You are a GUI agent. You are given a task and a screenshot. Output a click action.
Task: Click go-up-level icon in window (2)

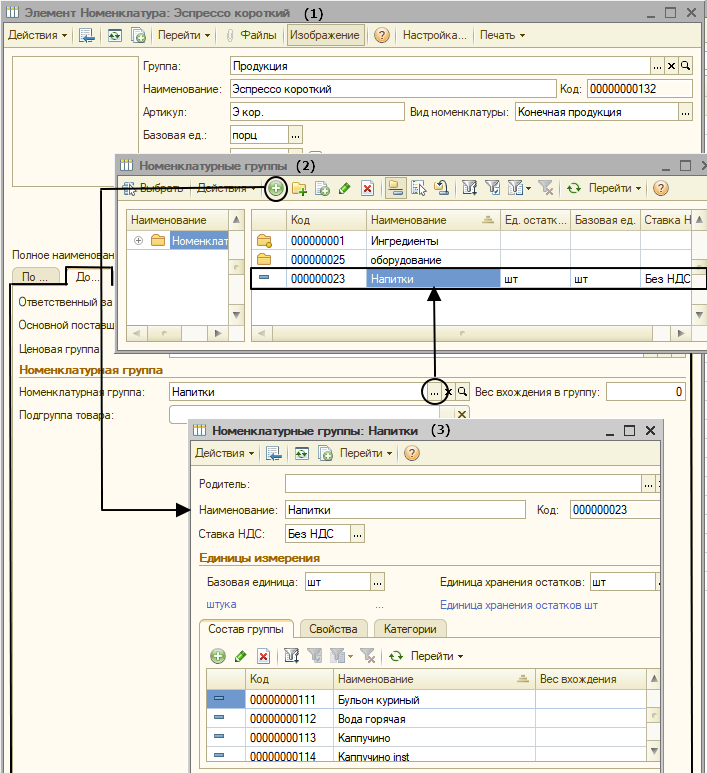(441, 188)
